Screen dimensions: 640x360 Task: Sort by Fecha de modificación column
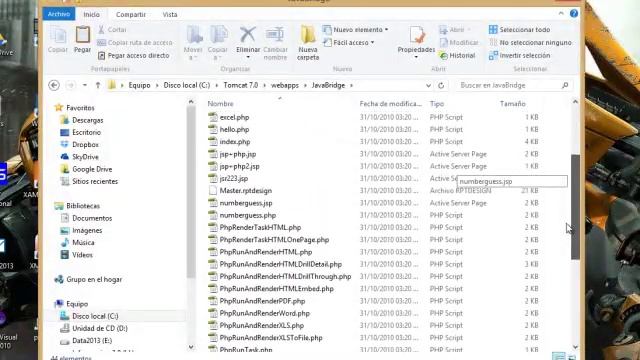(391, 104)
